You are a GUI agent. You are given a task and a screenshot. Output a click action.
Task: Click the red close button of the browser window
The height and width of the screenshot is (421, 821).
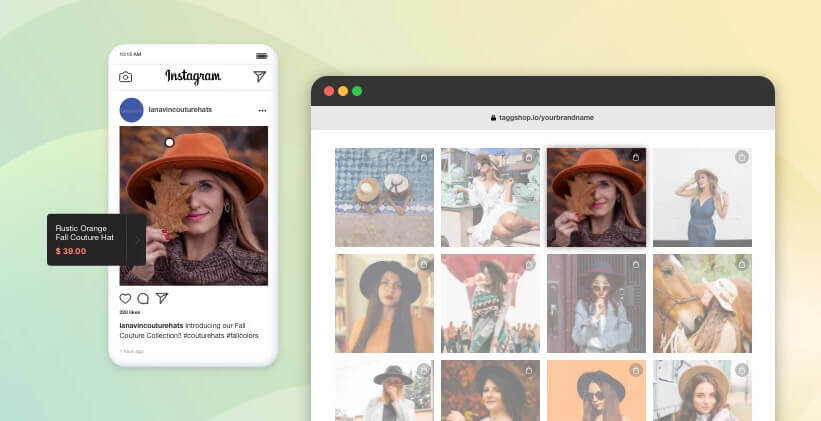(x=329, y=91)
